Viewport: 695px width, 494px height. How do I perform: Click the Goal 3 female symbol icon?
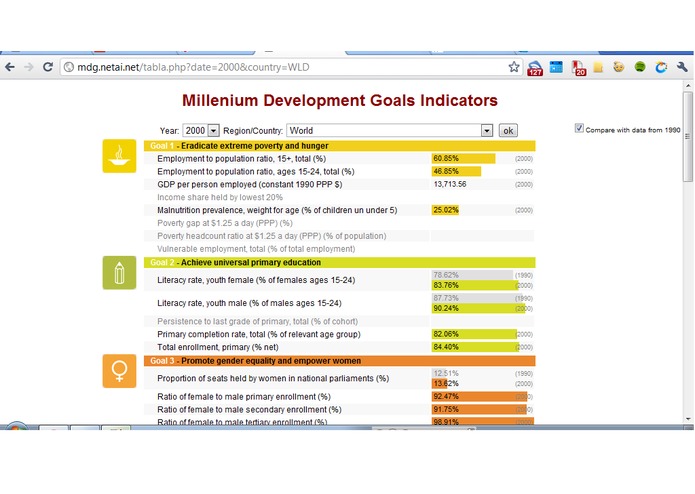tap(119, 371)
